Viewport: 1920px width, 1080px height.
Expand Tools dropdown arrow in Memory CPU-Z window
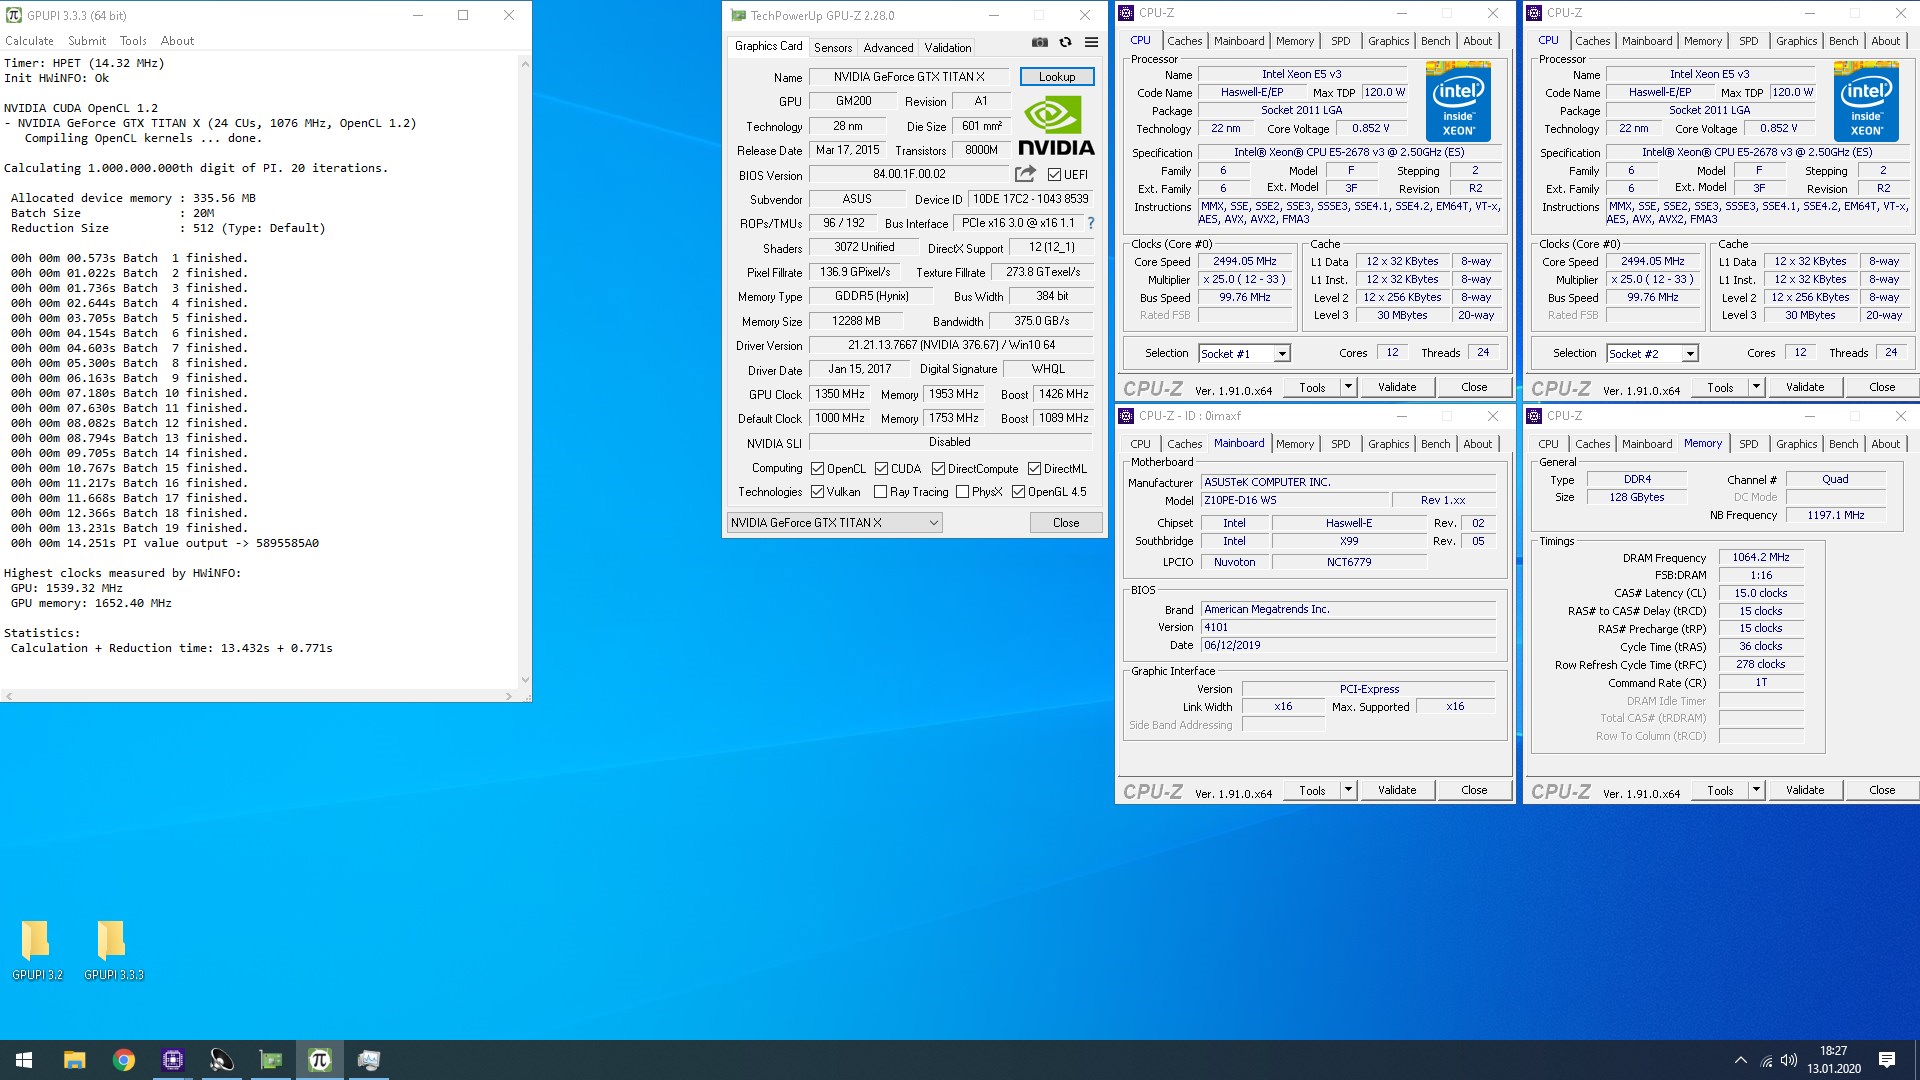(1755, 790)
